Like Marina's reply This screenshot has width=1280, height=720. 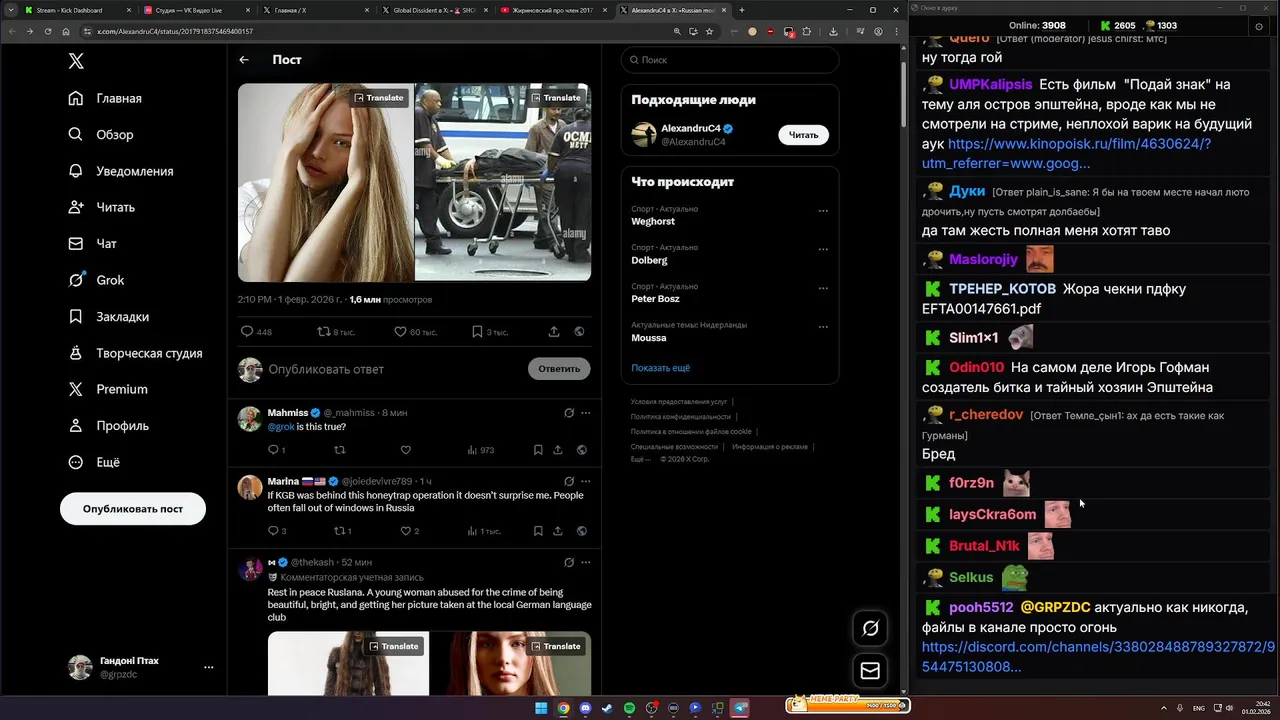click(405, 531)
